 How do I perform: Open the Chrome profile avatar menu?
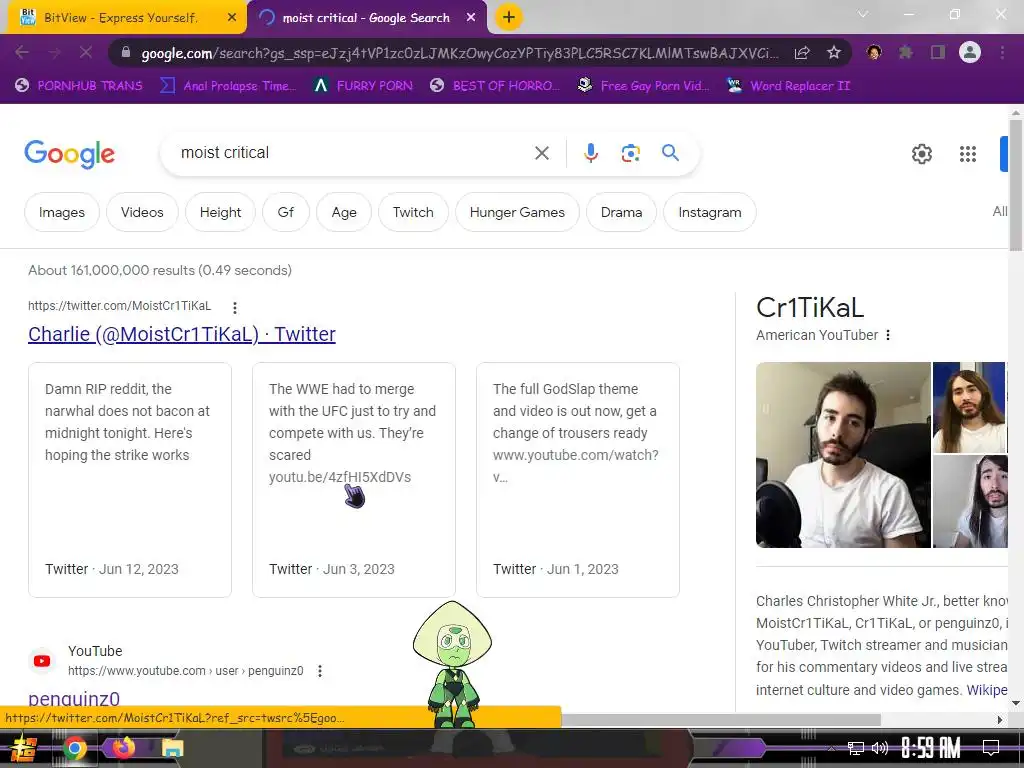970,52
